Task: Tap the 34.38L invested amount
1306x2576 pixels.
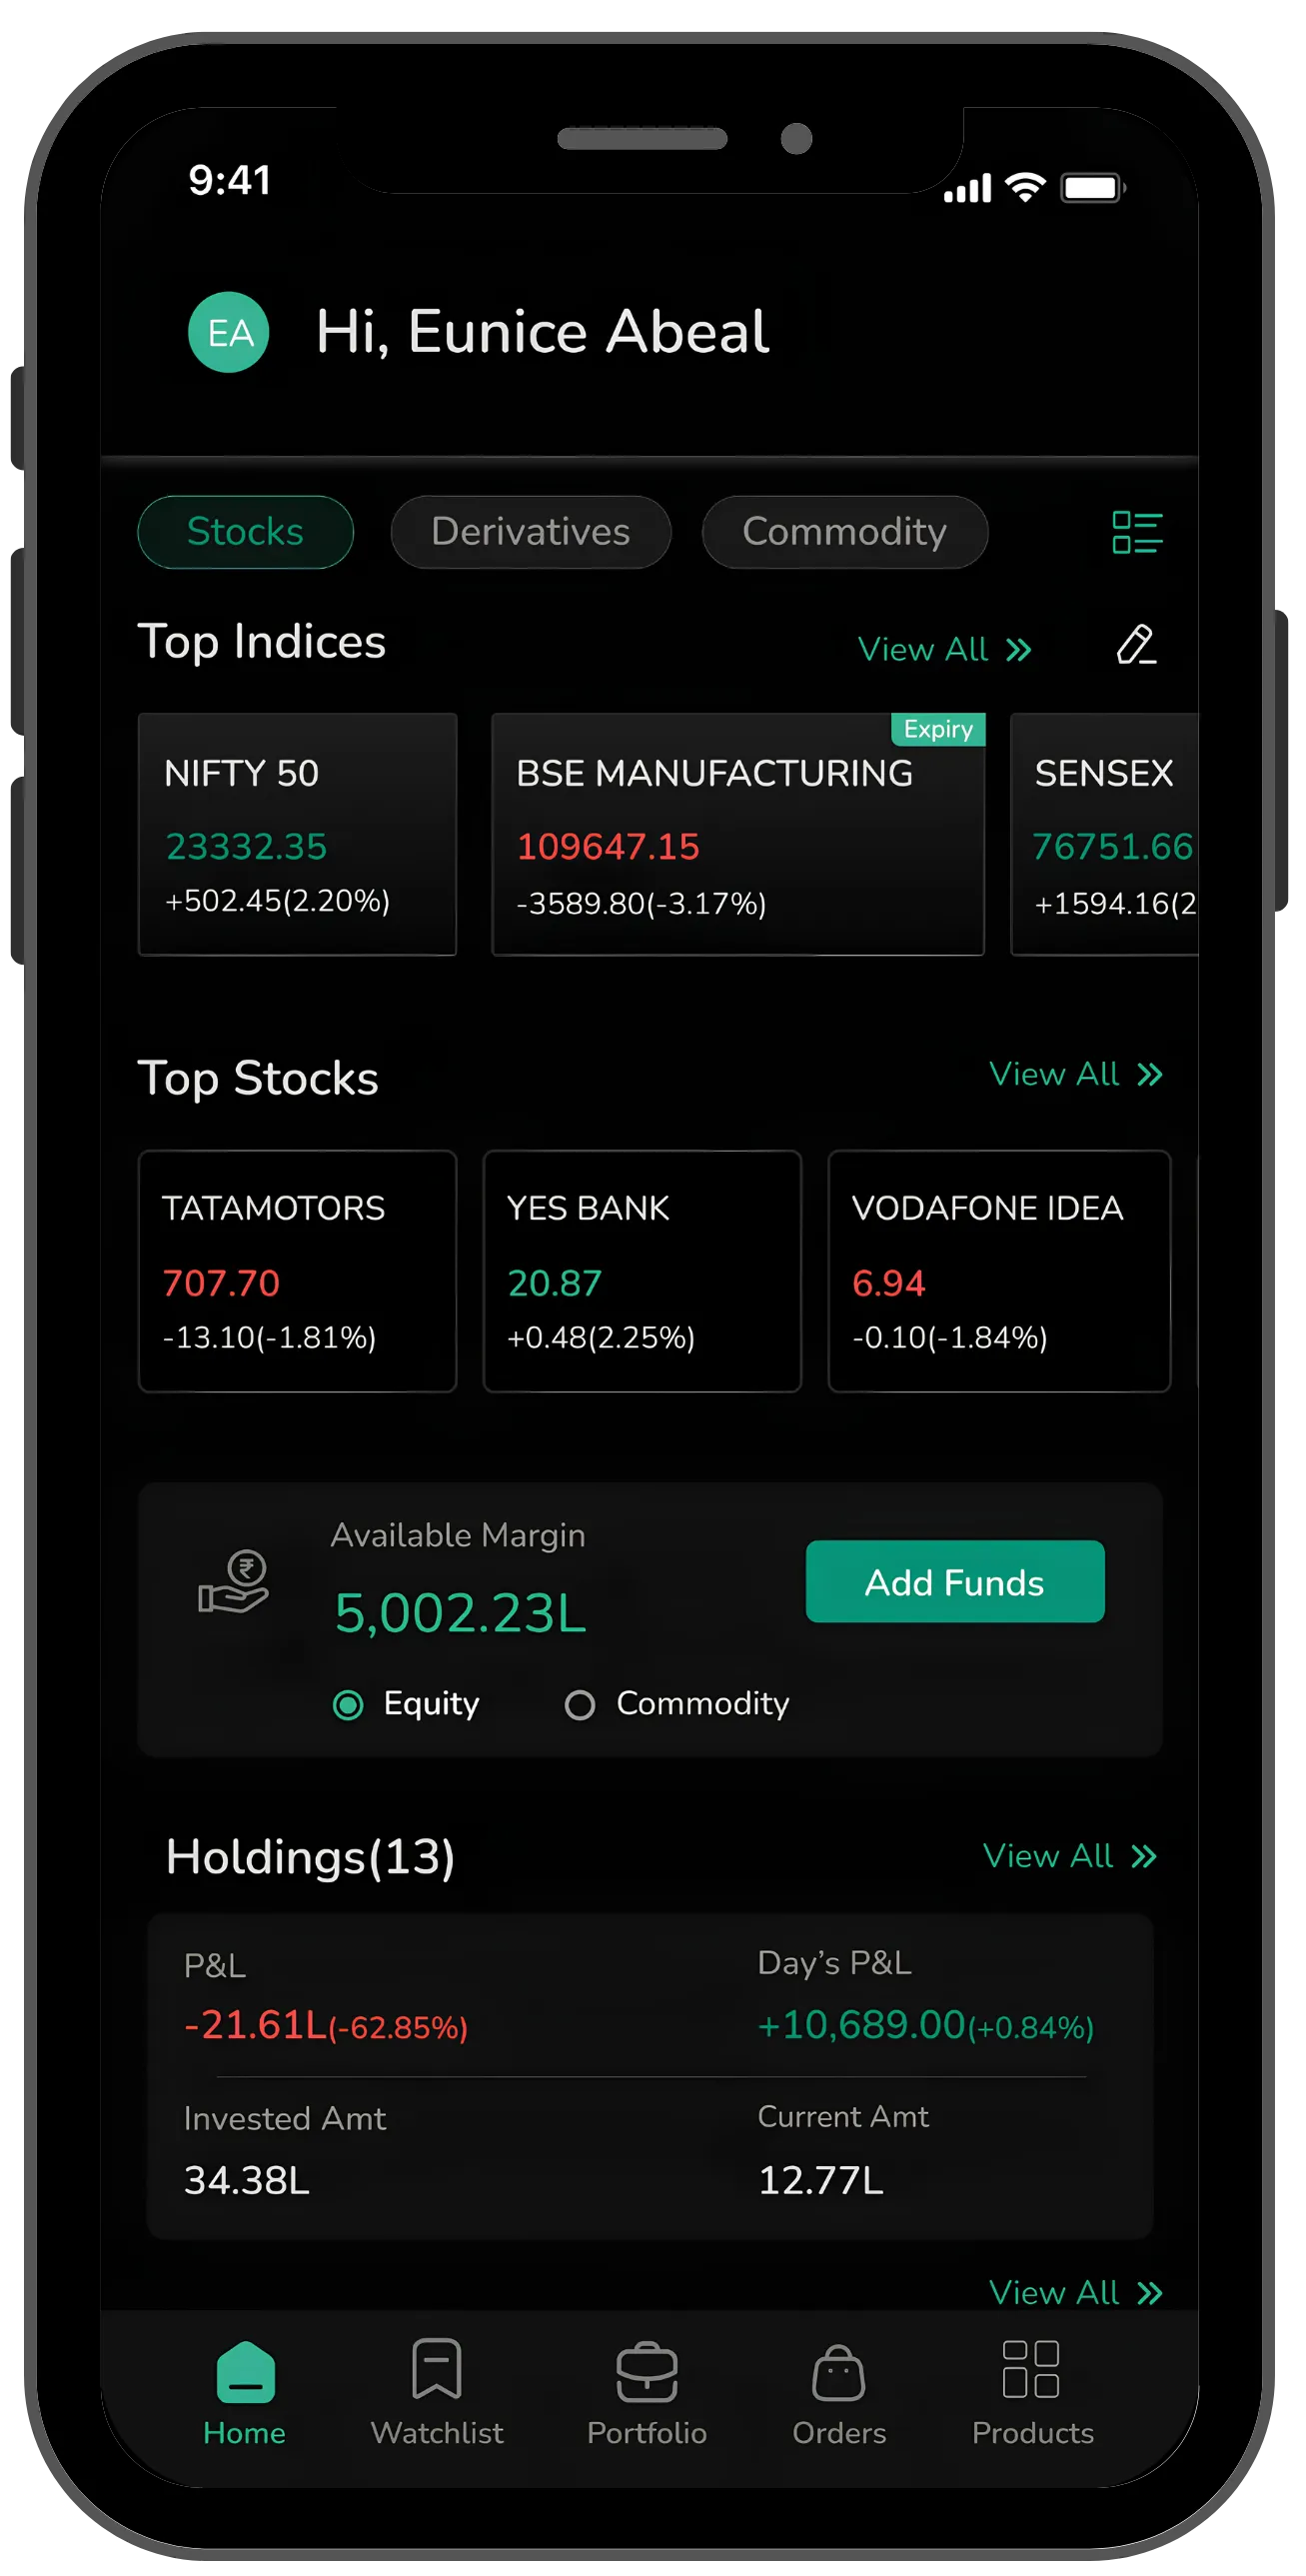Action: click(x=246, y=2181)
